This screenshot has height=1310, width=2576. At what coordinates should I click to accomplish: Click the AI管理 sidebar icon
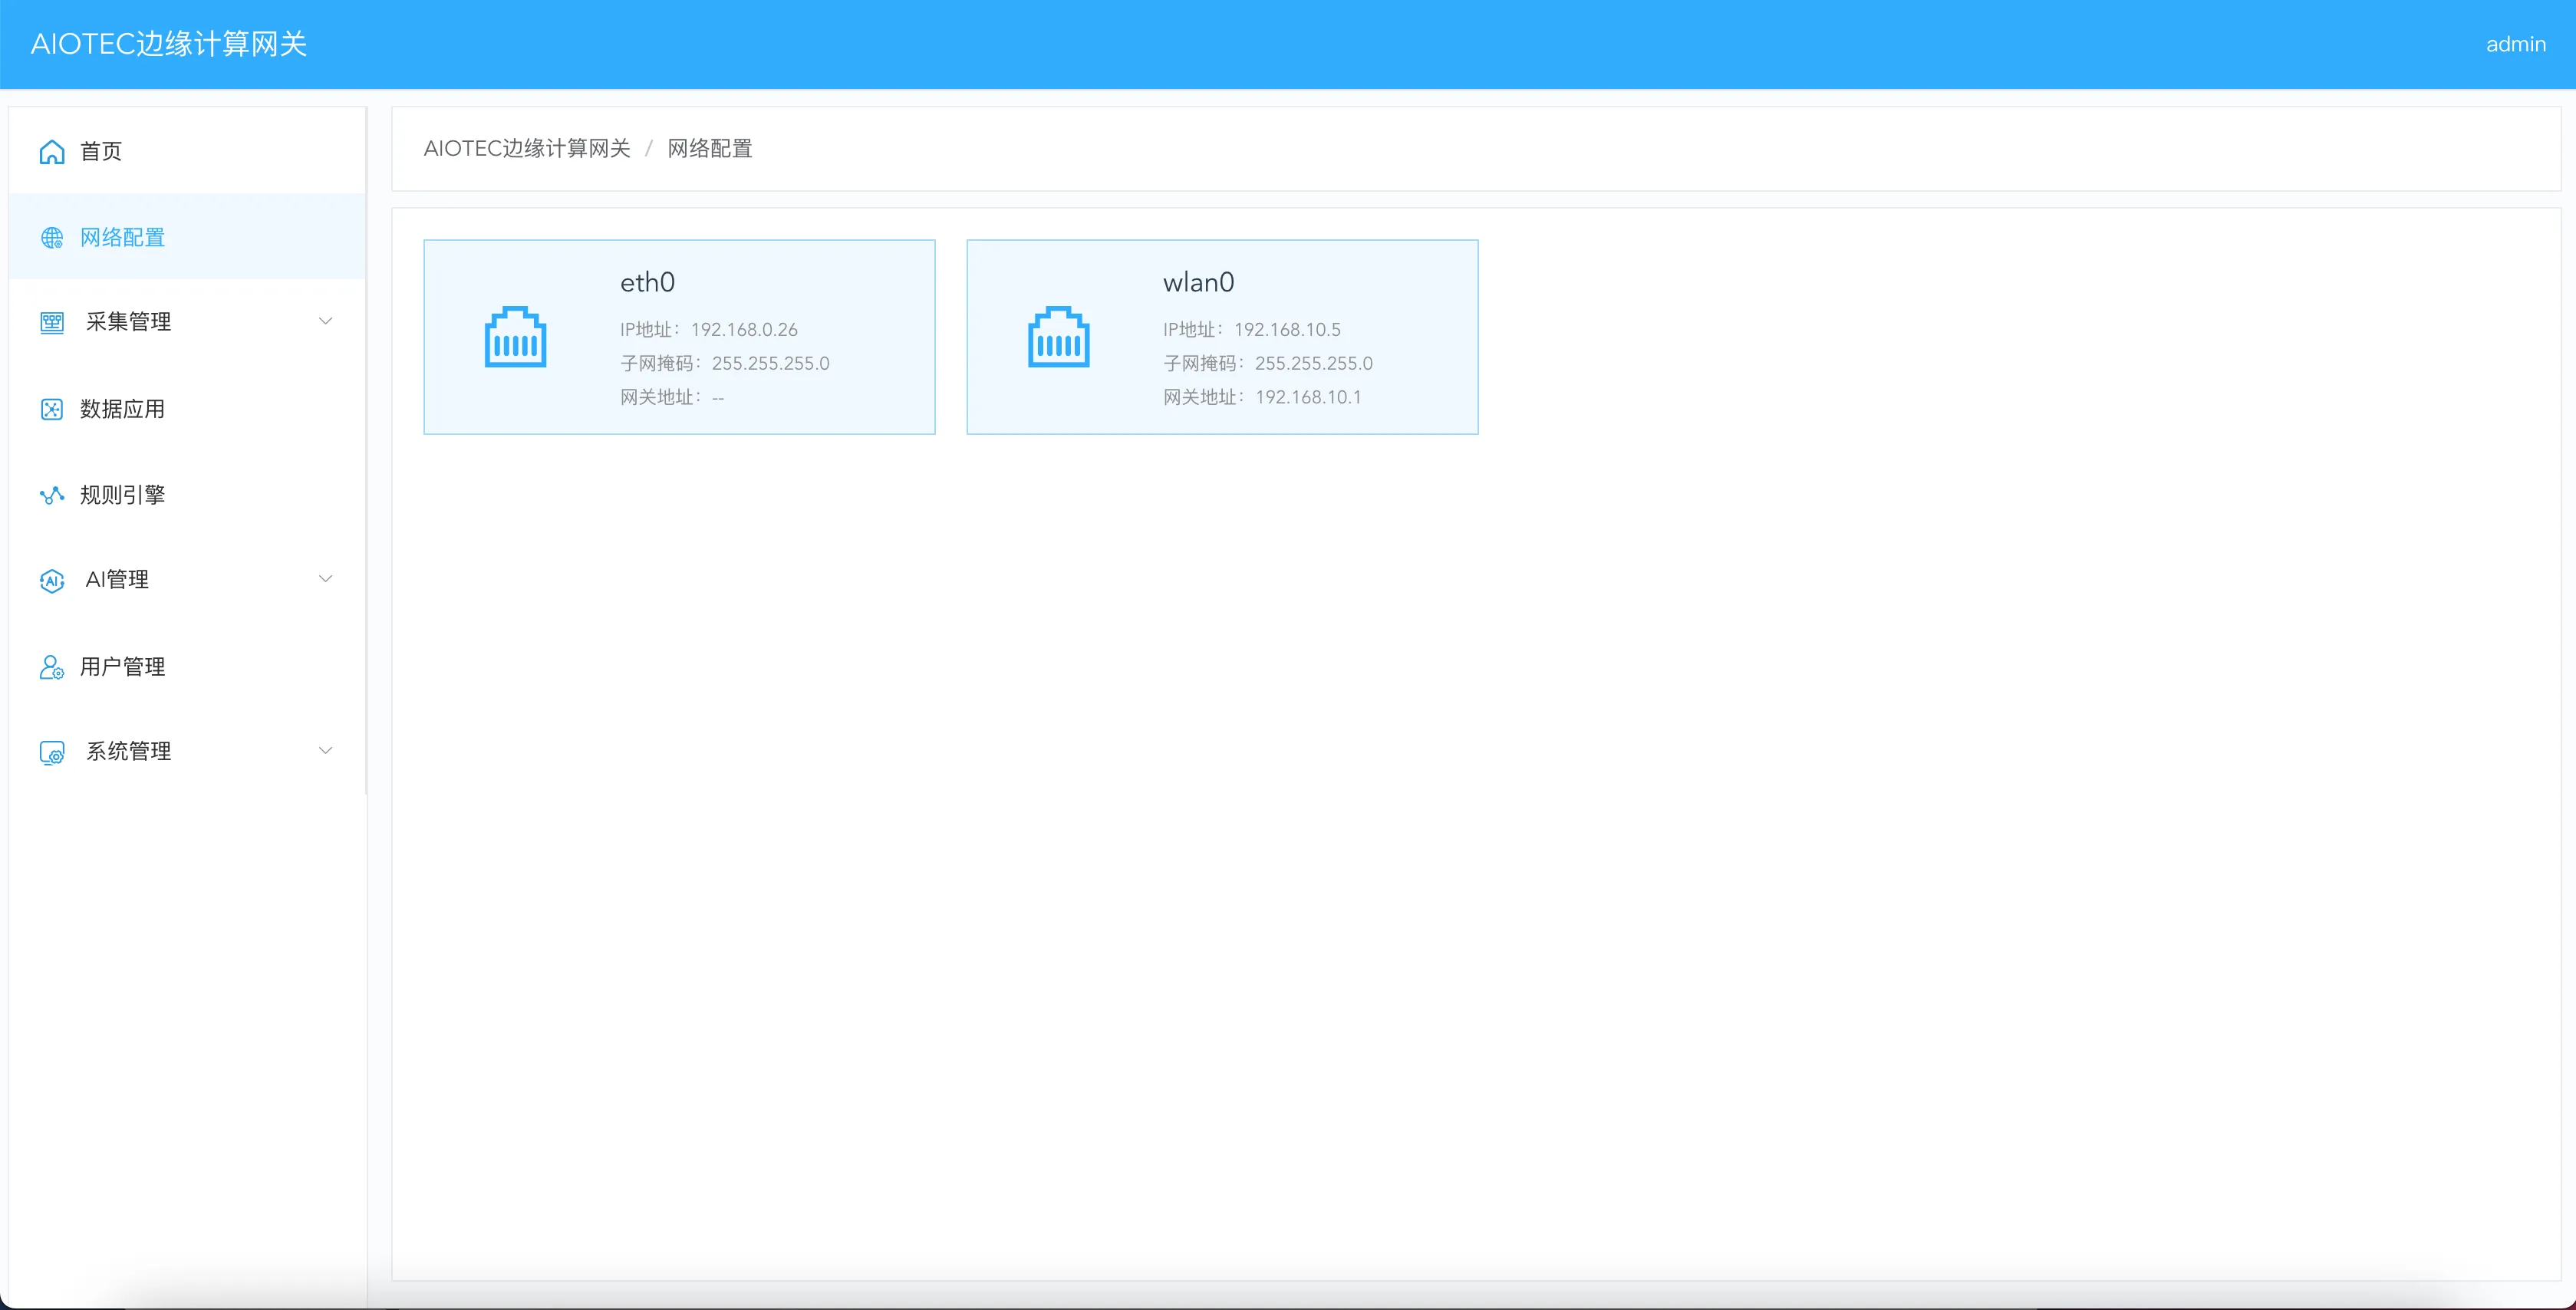pyautogui.click(x=52, y=580)
